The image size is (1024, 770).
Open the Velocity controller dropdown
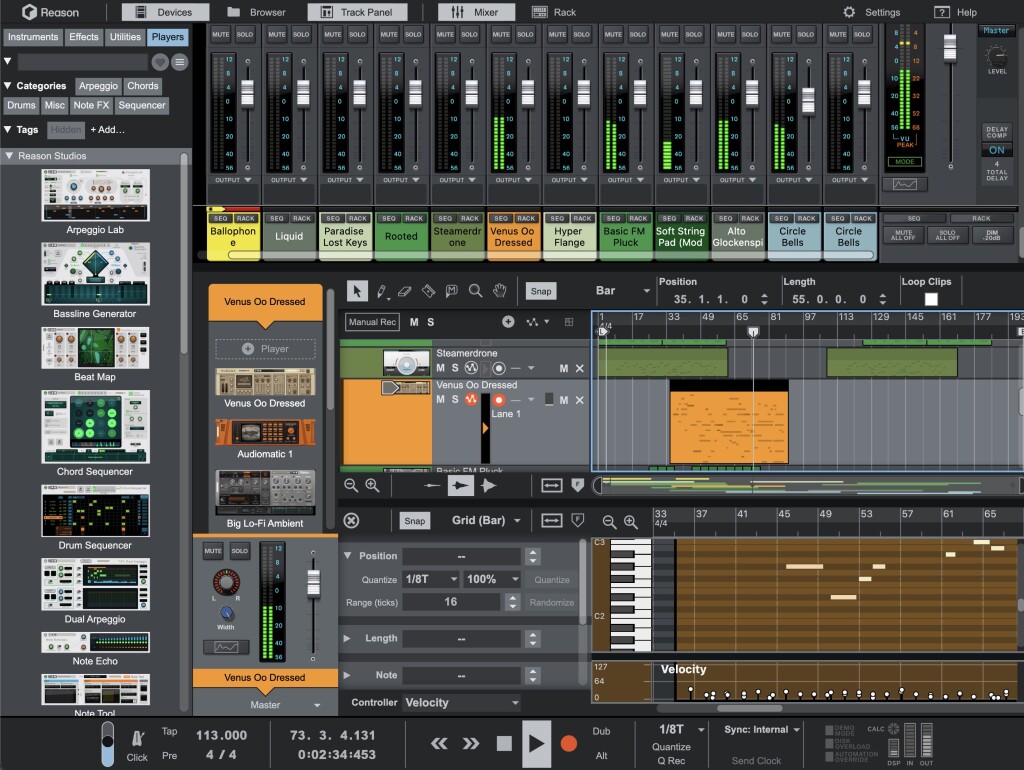click(462, 703)
